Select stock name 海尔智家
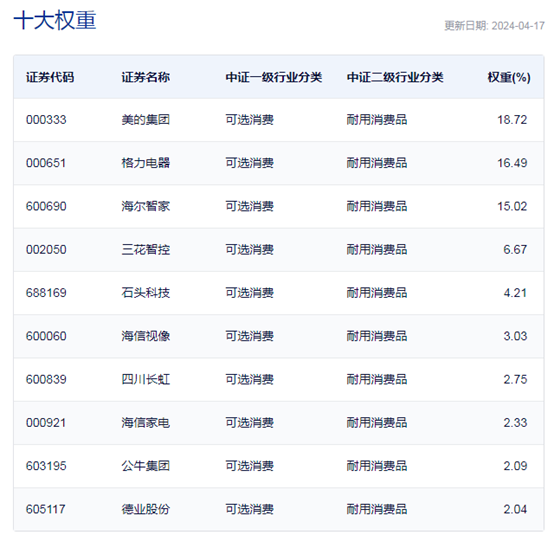The image size is (554, 535). click(146, 206)
